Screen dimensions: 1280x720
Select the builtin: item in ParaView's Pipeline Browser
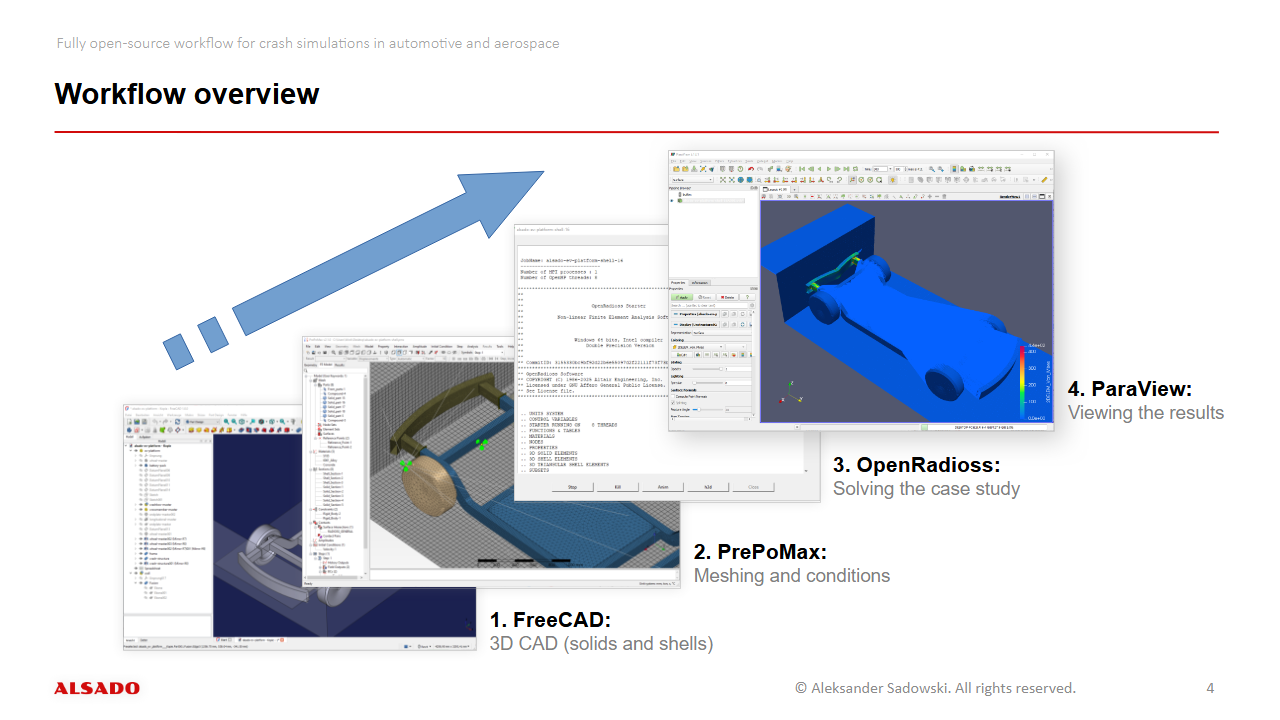point(688,194)
